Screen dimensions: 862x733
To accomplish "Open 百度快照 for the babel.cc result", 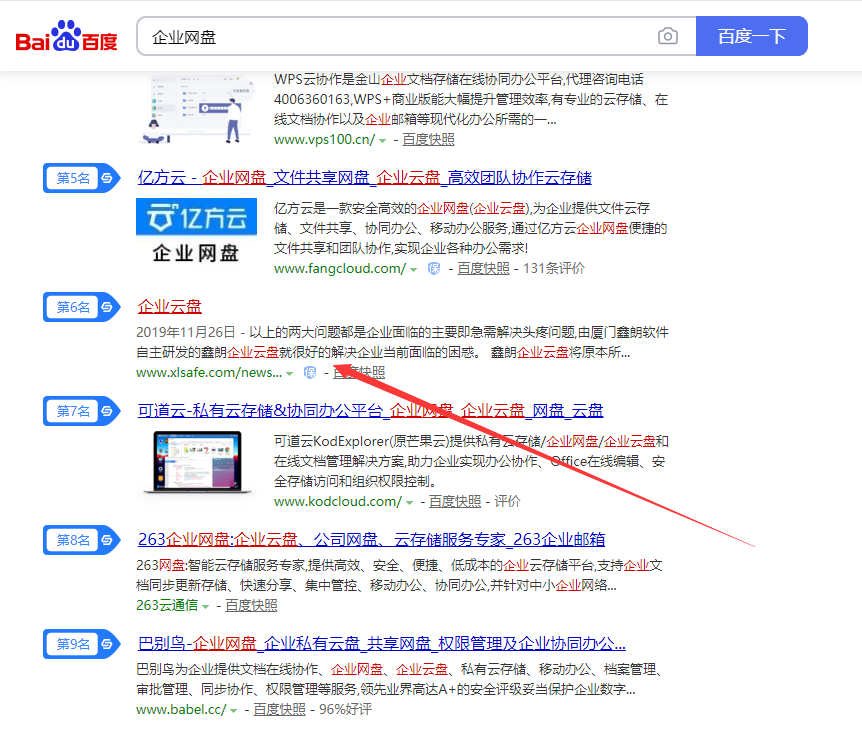I will coord(279,709).
